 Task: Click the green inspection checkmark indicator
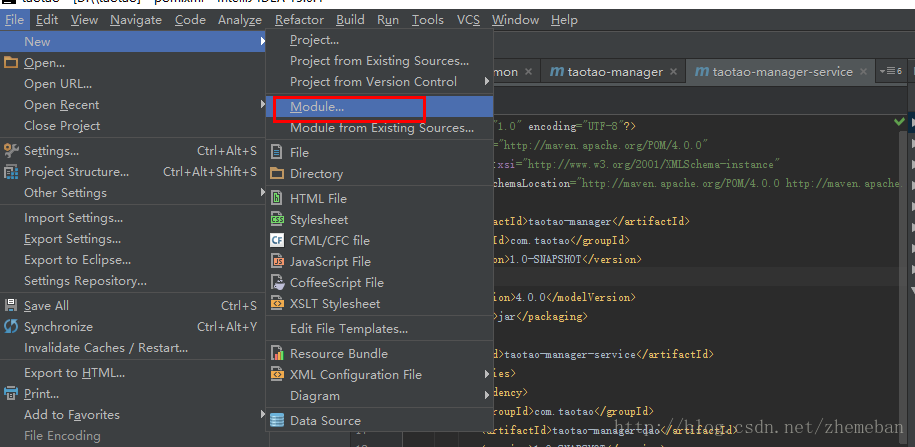(899, 121)
